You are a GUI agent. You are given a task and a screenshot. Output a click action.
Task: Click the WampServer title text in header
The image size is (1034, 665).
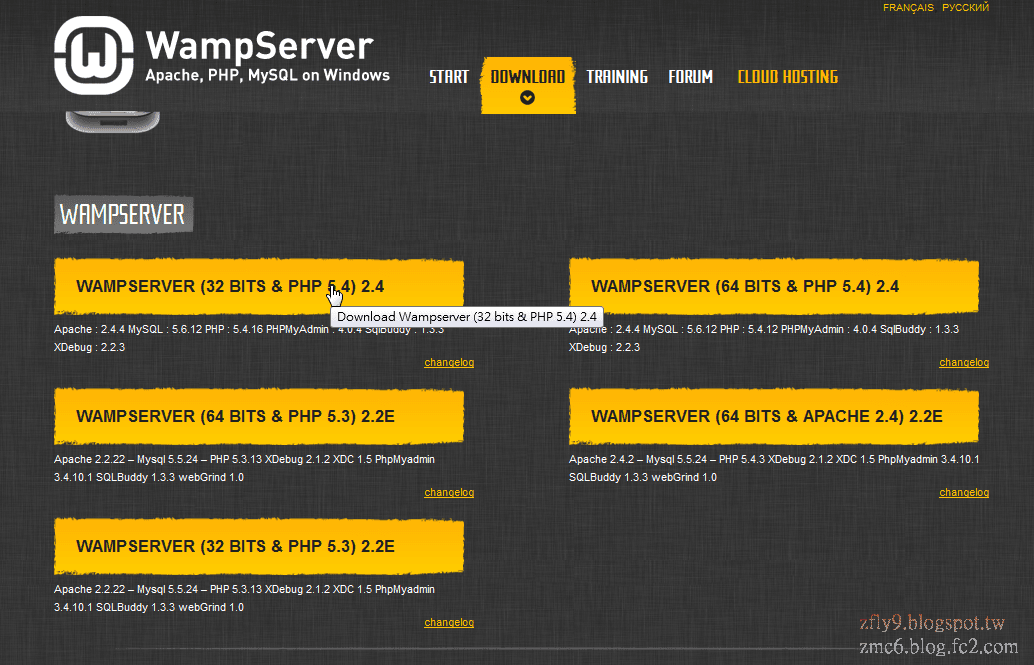click(x=259, y=46)
